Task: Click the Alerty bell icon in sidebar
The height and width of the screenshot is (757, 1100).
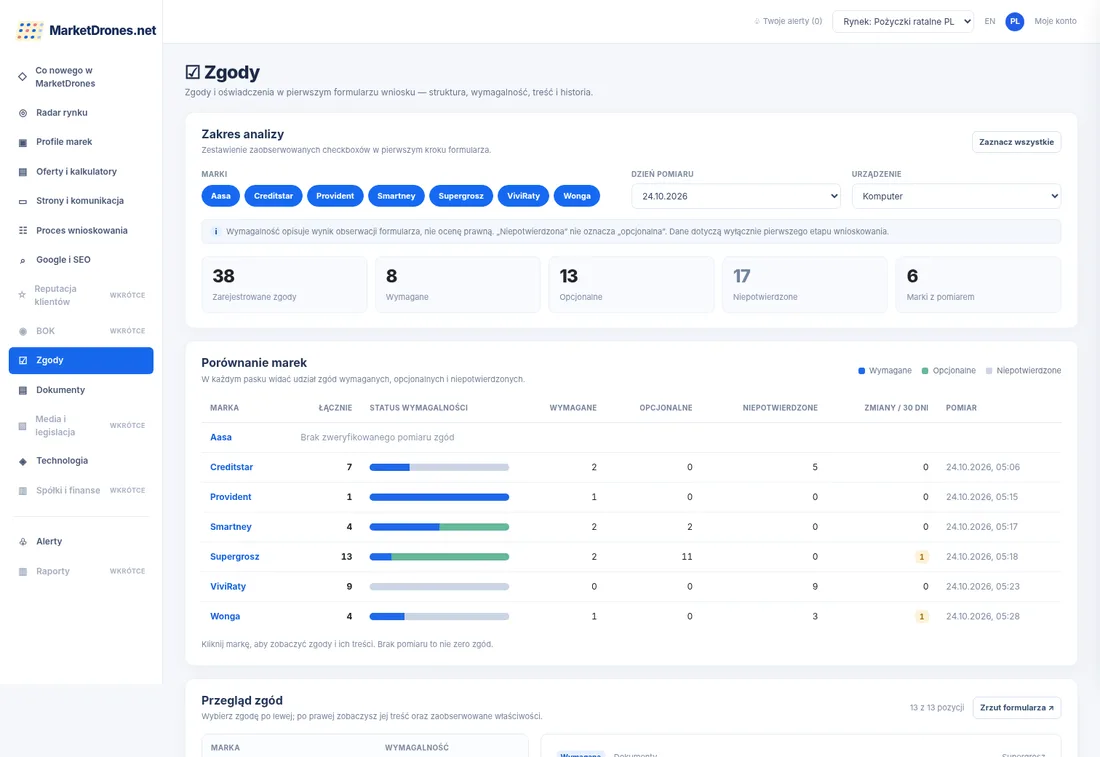Action: [22, 542]
